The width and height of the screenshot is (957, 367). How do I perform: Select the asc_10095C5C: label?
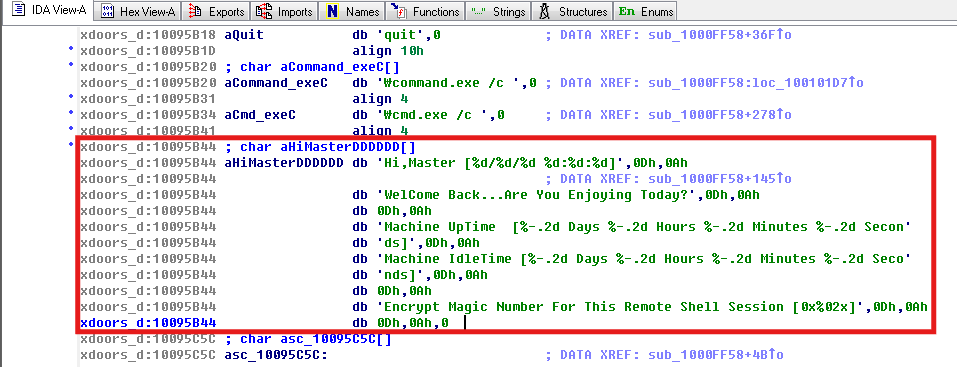276,355
